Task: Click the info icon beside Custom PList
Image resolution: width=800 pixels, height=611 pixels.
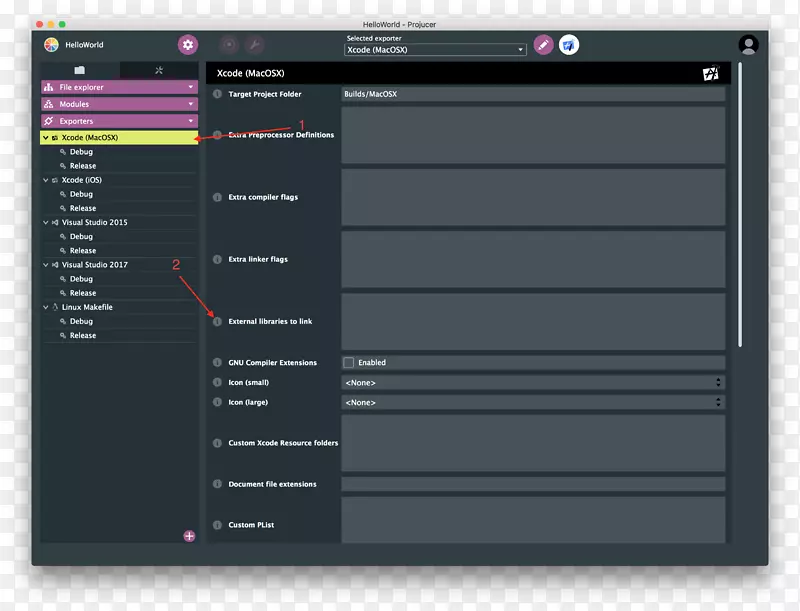Action: pos(218,525)
